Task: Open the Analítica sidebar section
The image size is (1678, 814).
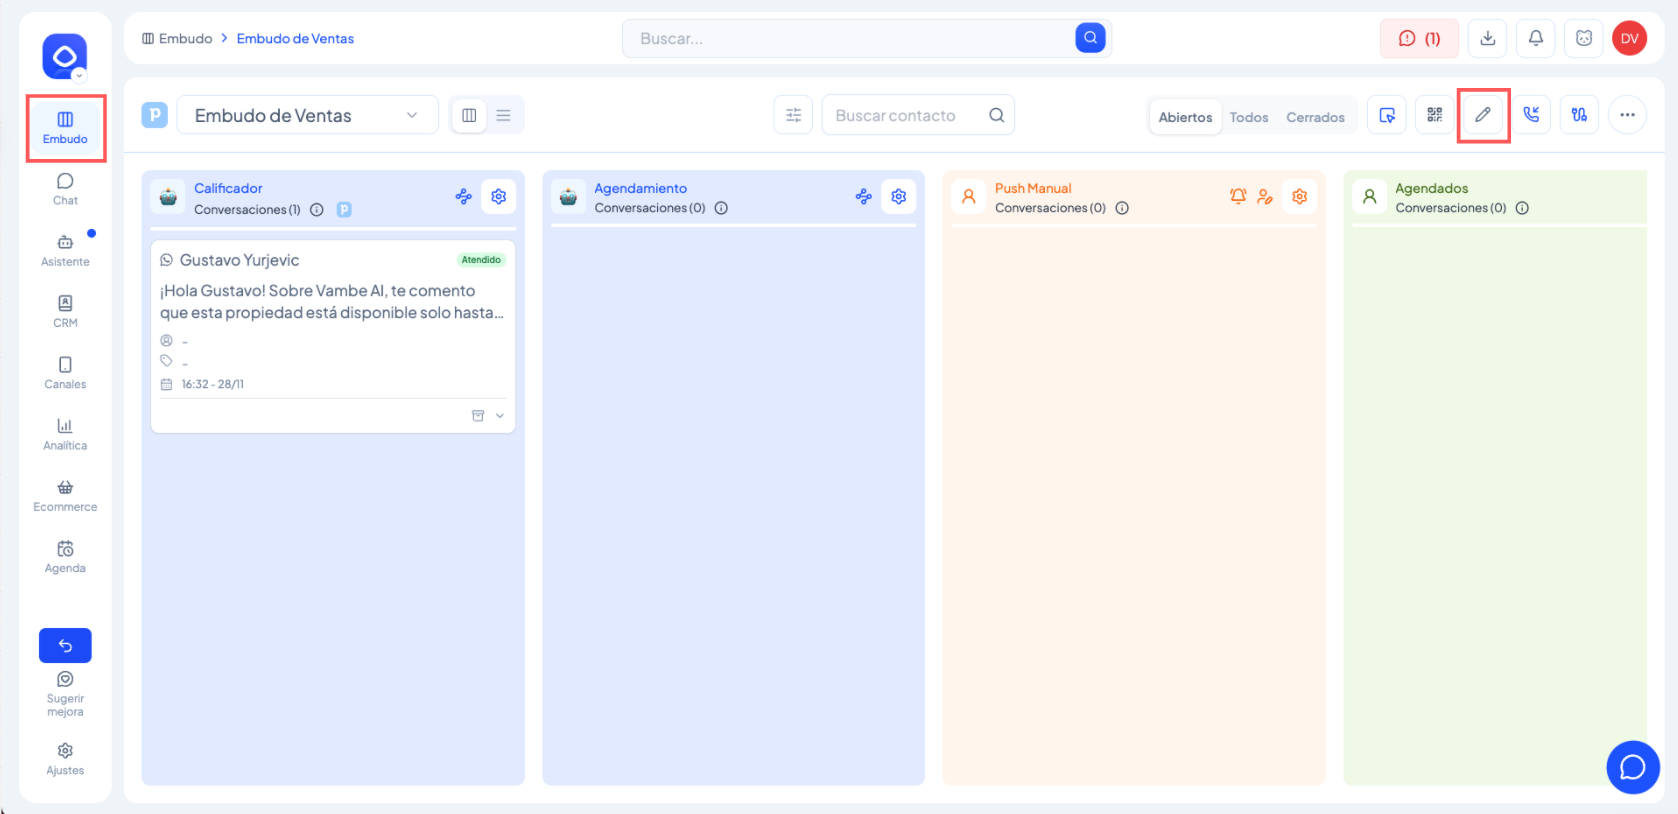Action: (x=65, y=434)
